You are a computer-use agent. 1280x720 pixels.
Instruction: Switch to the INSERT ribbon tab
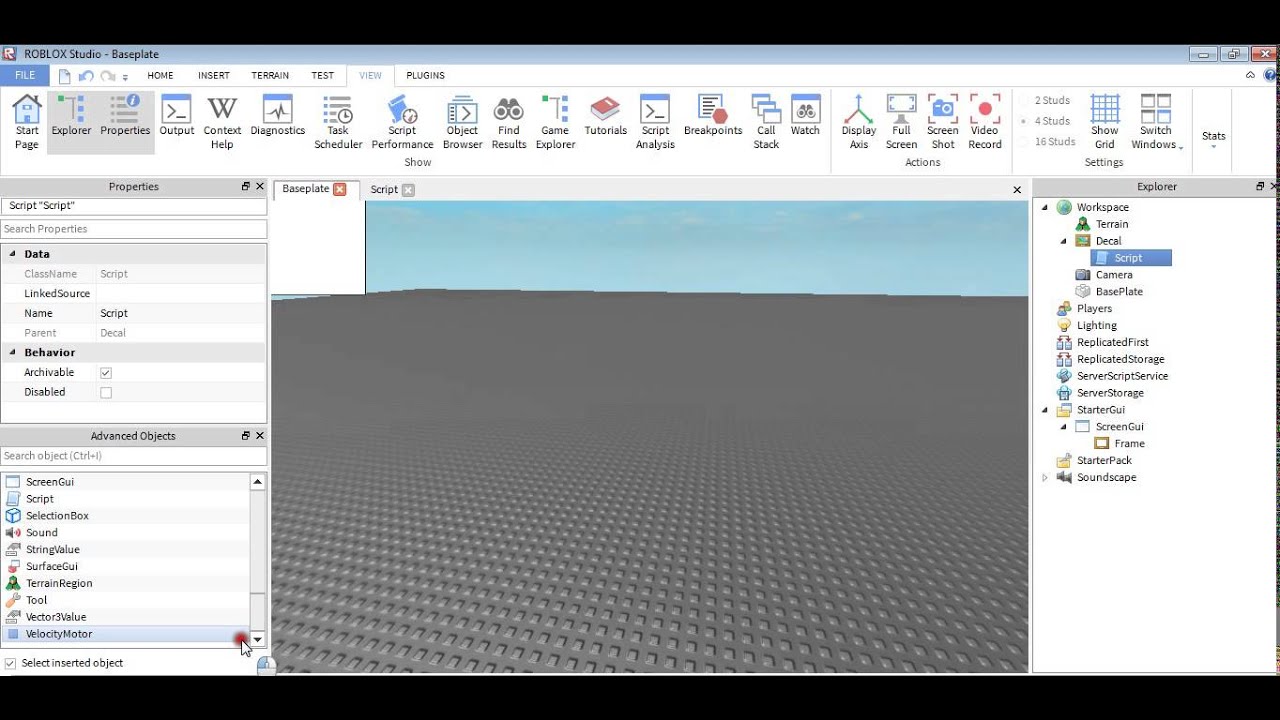(213, 75)
